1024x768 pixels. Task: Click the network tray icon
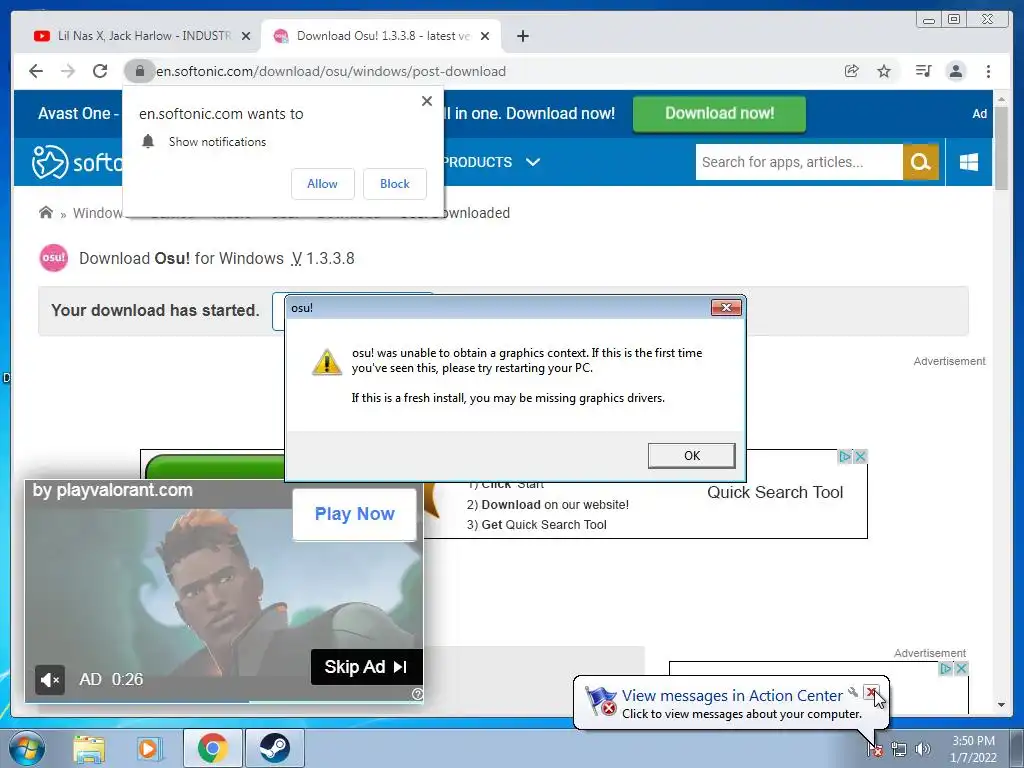(x=899, y=750)
